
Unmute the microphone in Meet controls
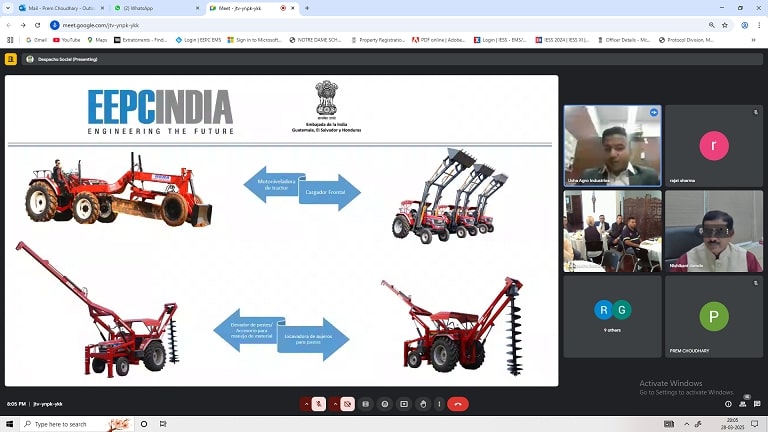point(318,404)
